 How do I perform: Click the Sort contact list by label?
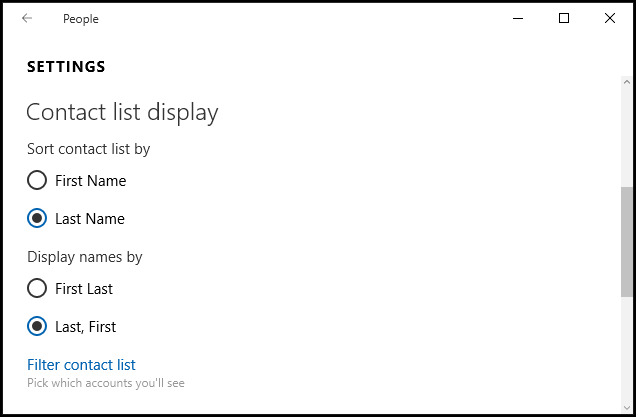(x=88, y=149)
